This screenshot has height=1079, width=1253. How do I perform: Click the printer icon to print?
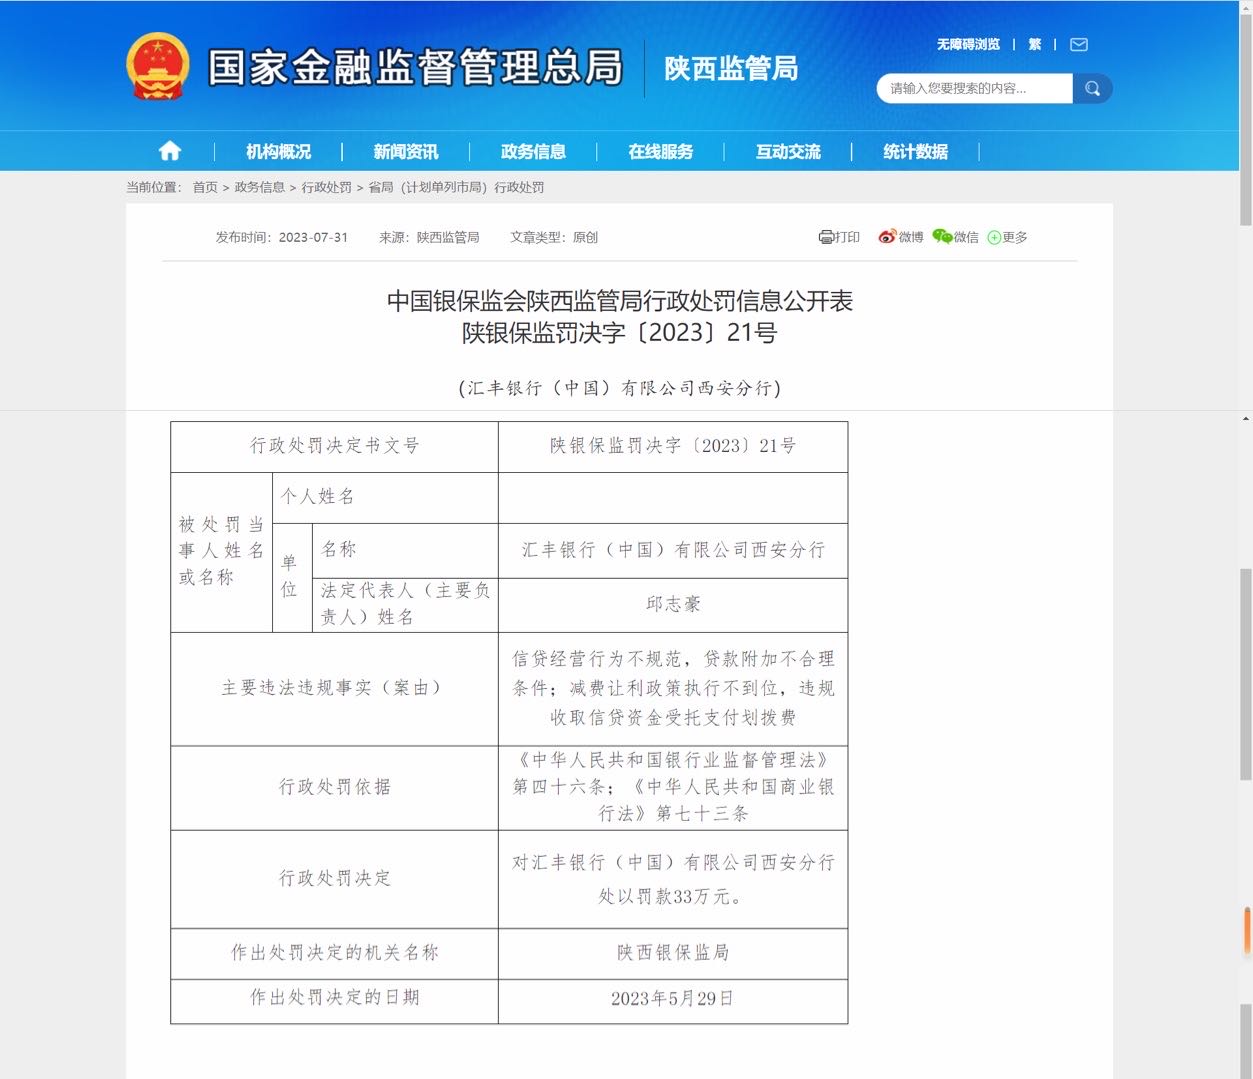(826, 237)
